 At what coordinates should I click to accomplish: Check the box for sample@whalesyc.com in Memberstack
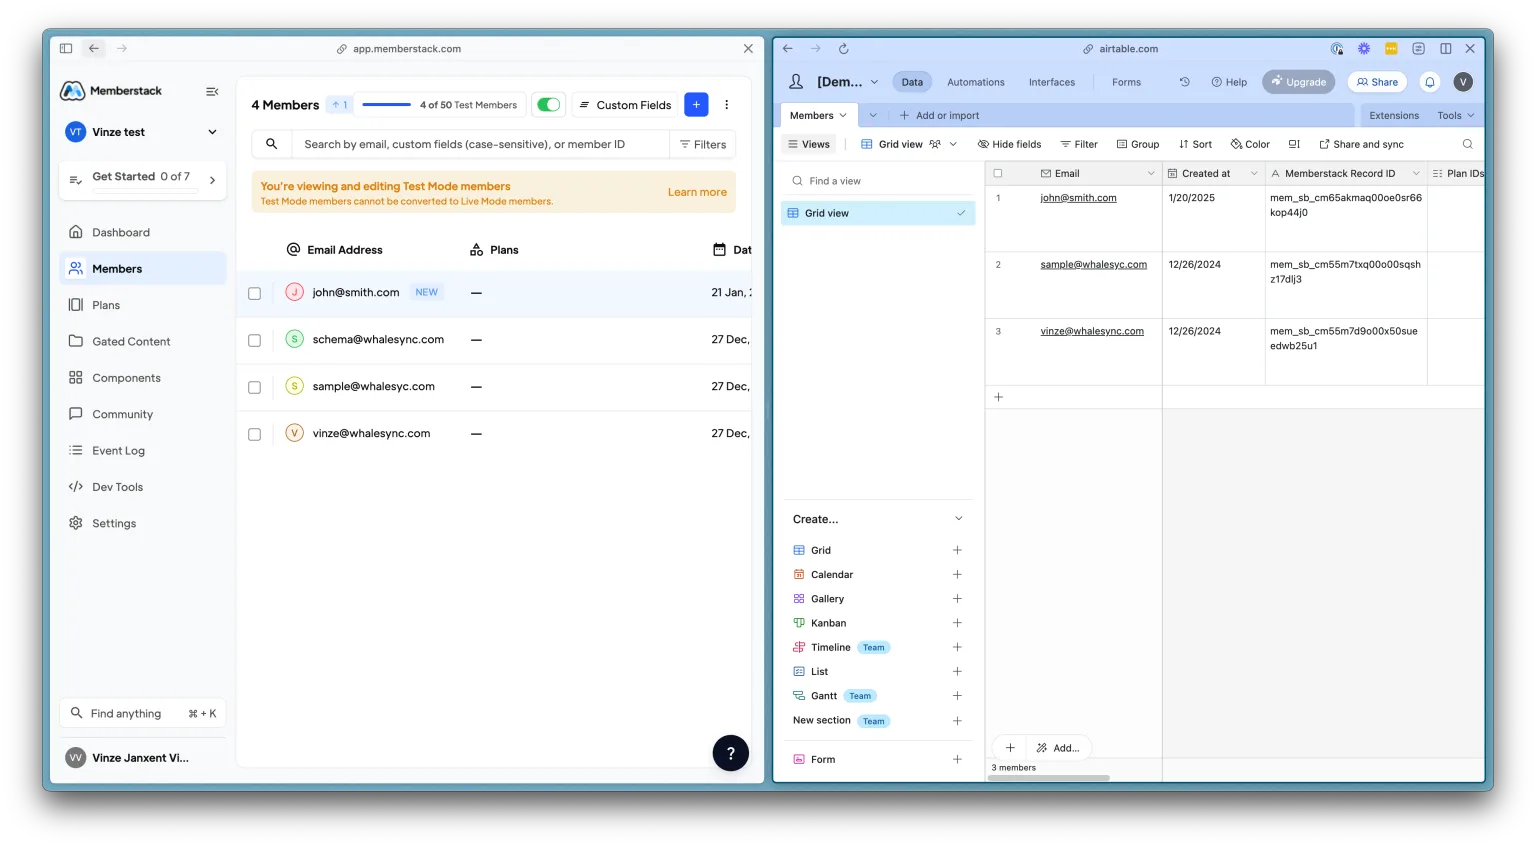tap(254, 387)
